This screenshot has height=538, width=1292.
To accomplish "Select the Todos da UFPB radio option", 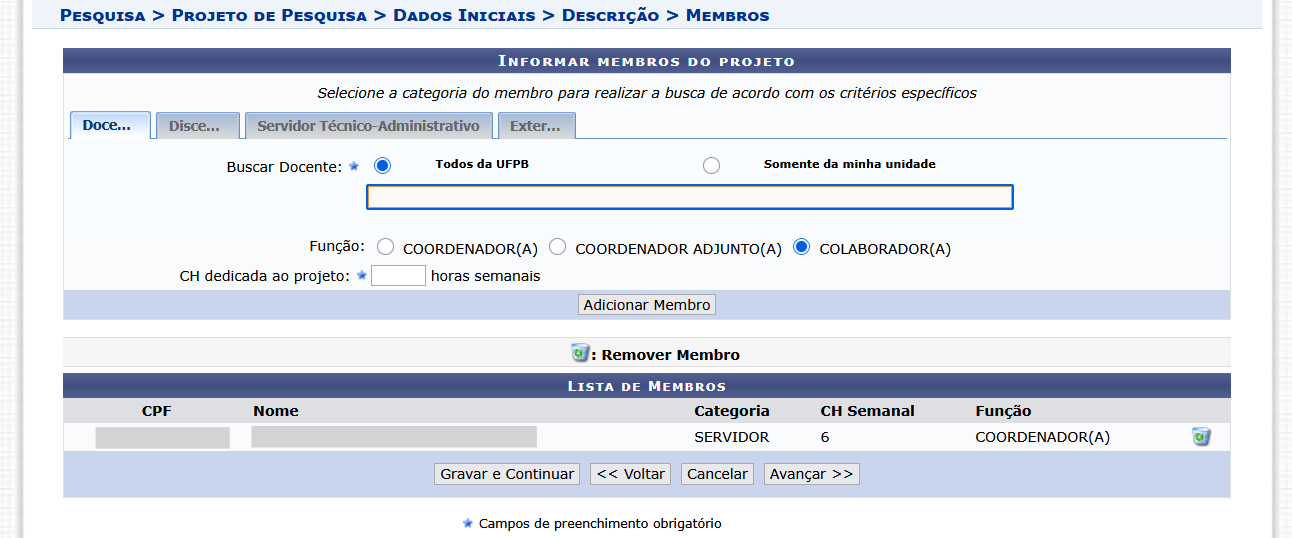I will 382,166.
